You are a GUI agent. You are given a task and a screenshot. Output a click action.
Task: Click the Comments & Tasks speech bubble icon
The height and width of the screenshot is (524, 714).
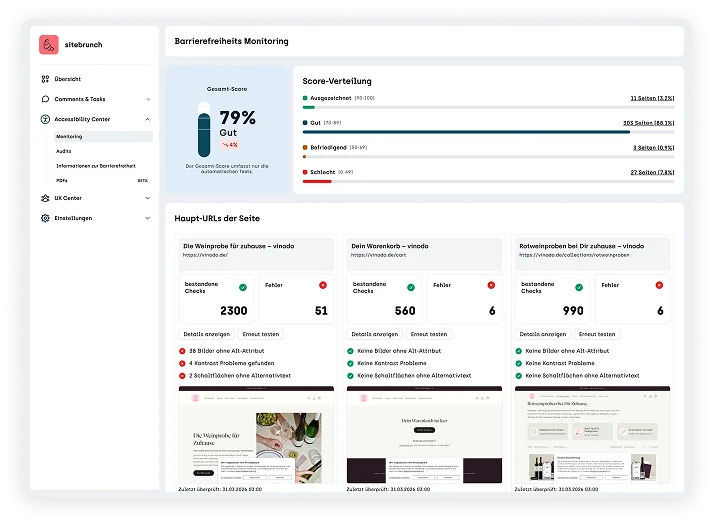[45, 99]
